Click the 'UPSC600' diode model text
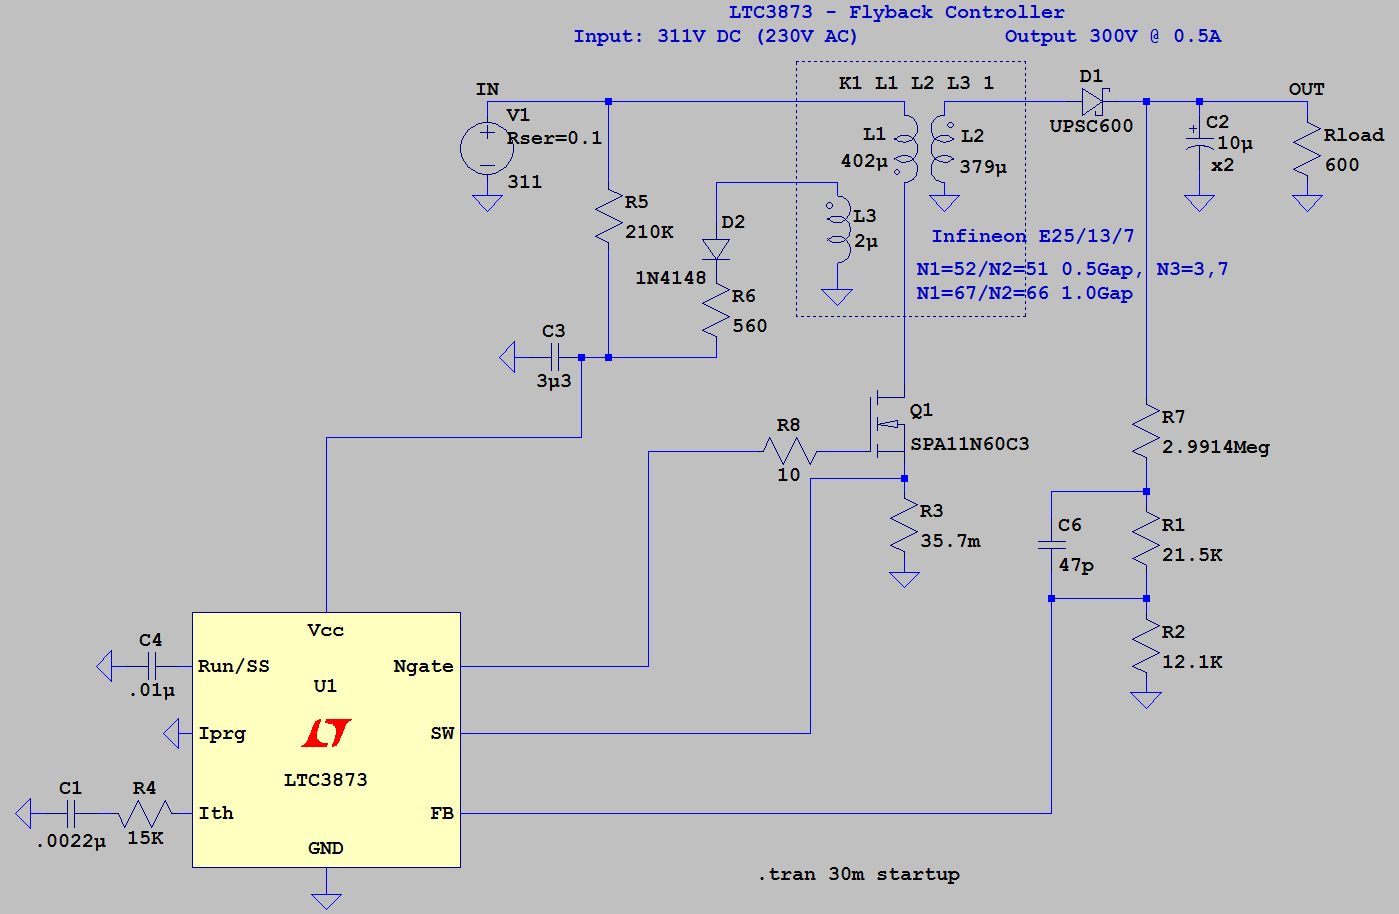This screenshot has width=1399, height=914. (x=1091, y=126)
